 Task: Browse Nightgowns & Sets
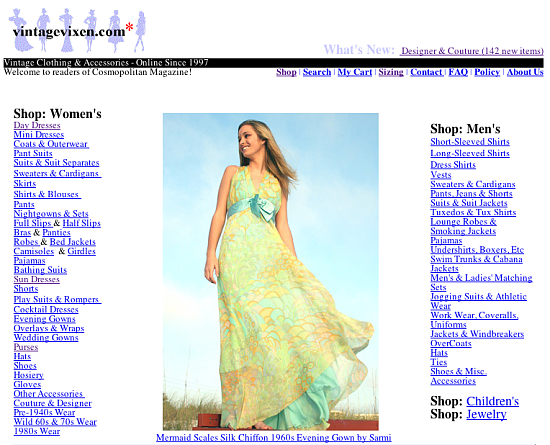pyautogui.click(x=51, y=214)
